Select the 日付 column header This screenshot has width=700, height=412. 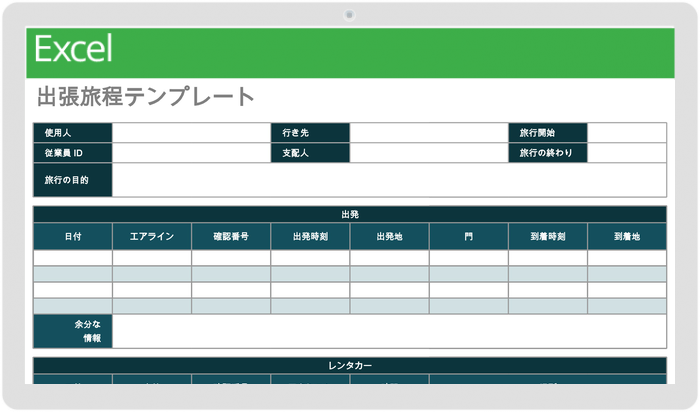[x=73, y=237]
